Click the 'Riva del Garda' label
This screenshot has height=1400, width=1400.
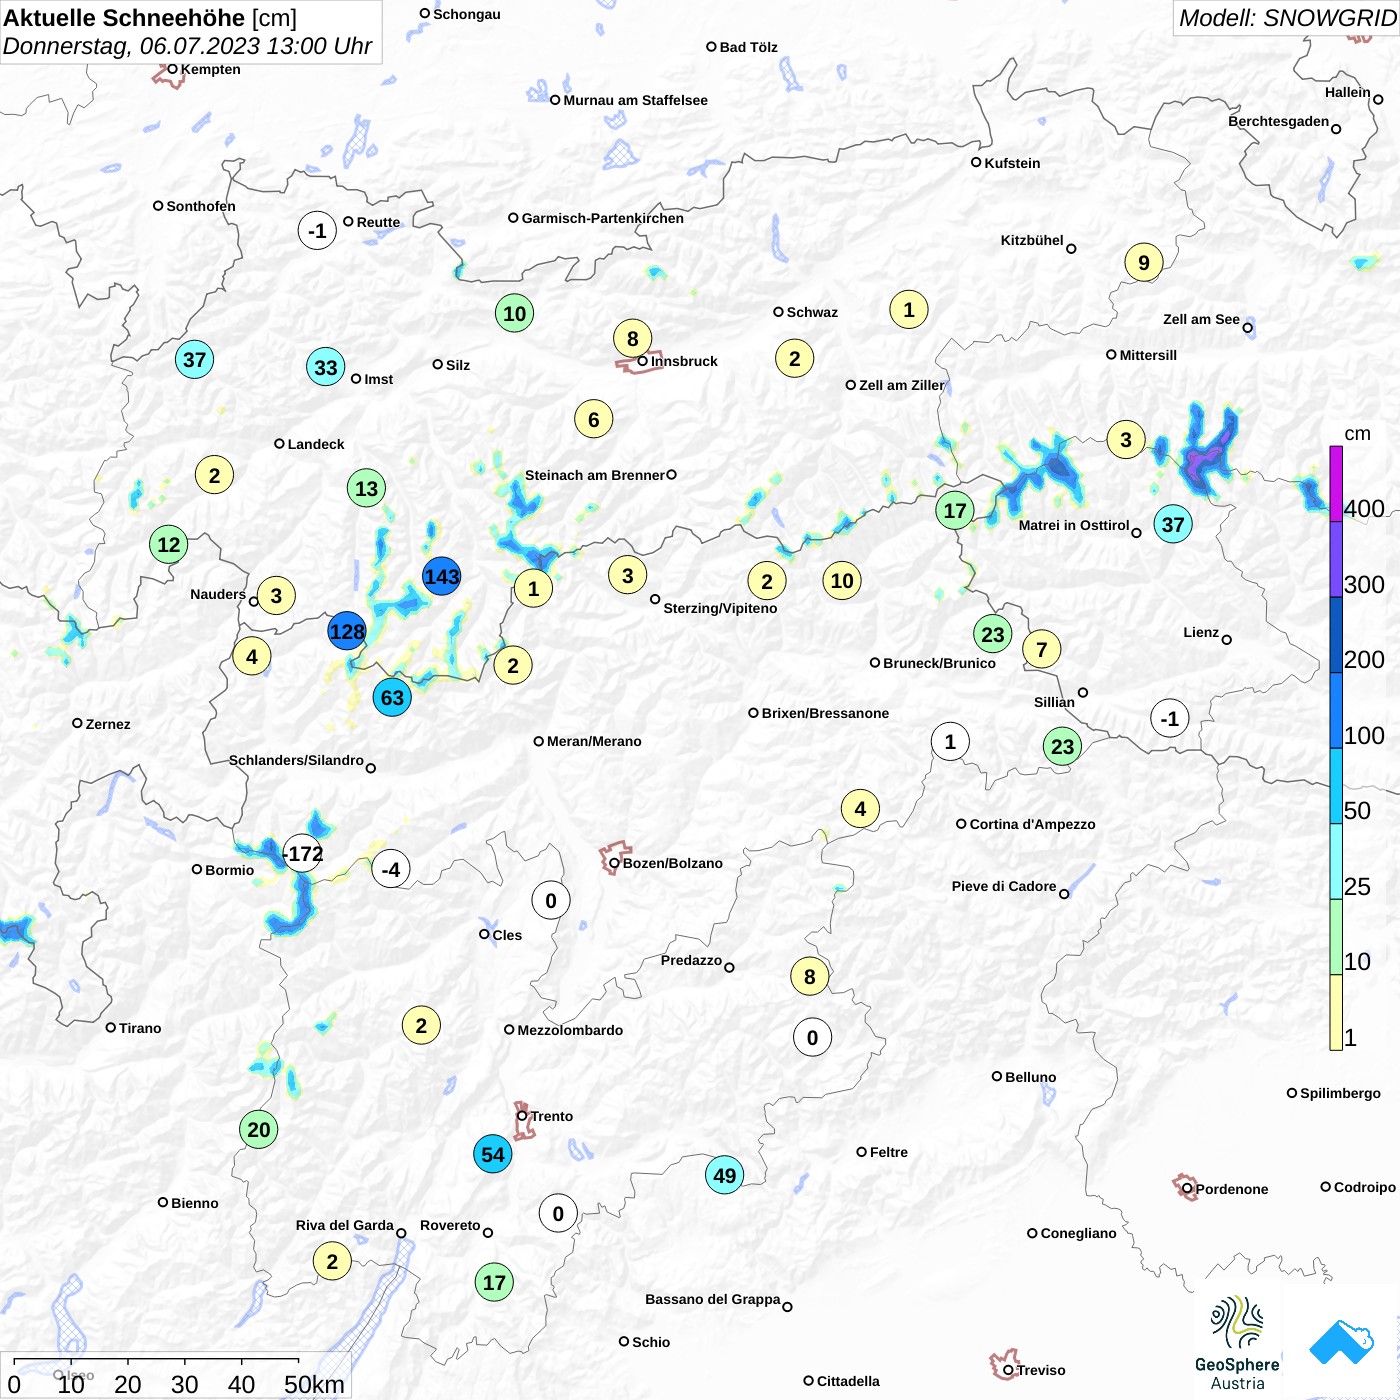point(344,1225)
